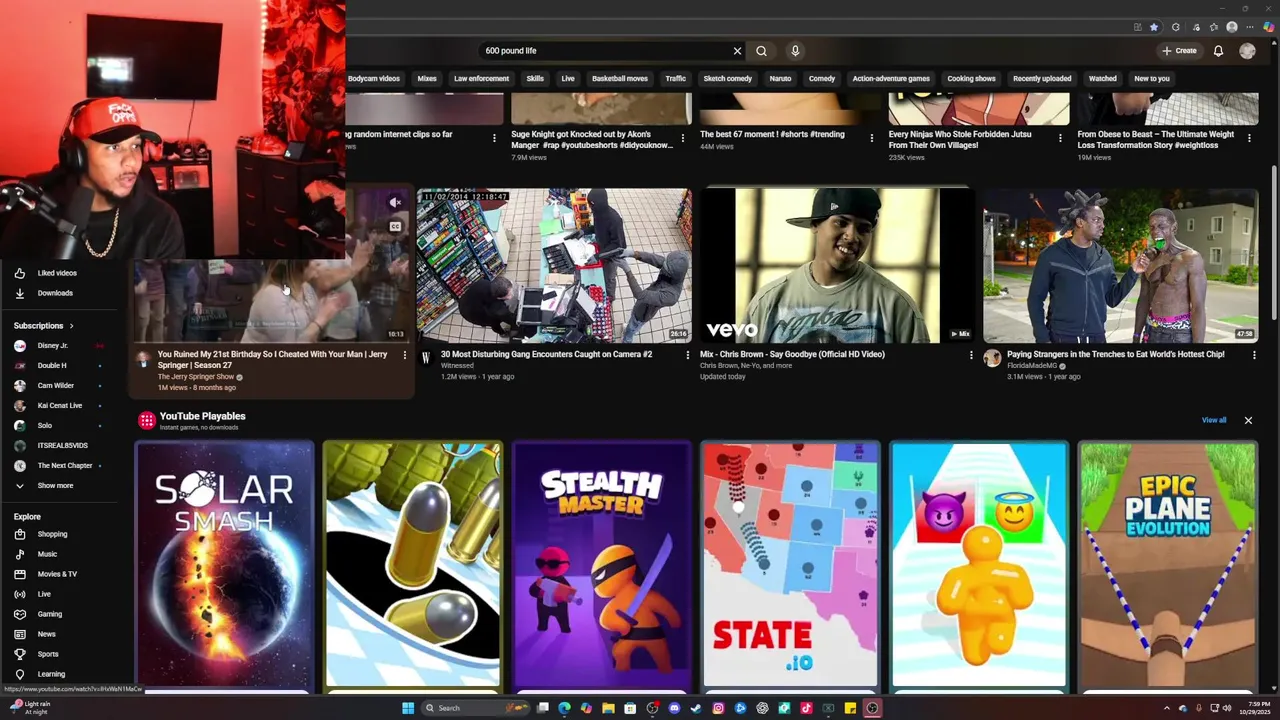Toggle mute on the Jerry Springer preview
Screen dimensions: 1280x720
pyautogui.click(x=395, y=203)
